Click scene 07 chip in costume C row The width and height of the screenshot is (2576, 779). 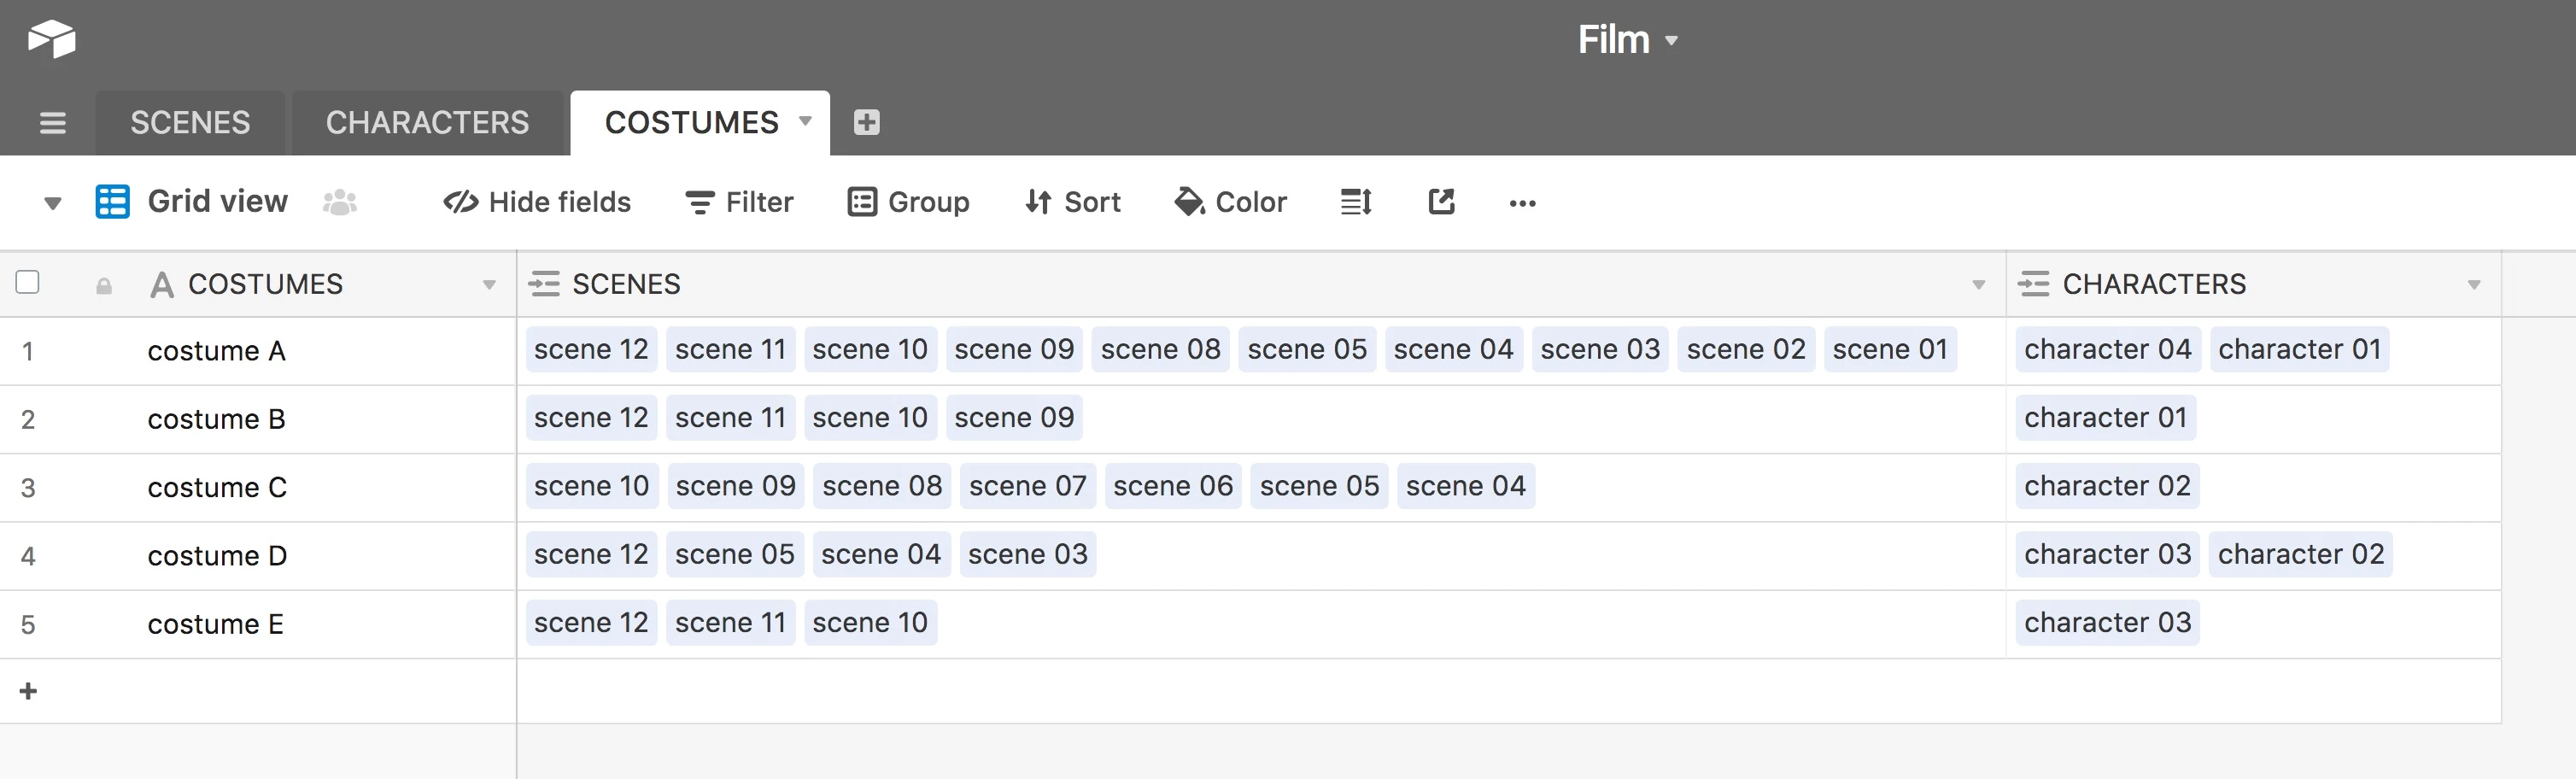pos(1027,486)
